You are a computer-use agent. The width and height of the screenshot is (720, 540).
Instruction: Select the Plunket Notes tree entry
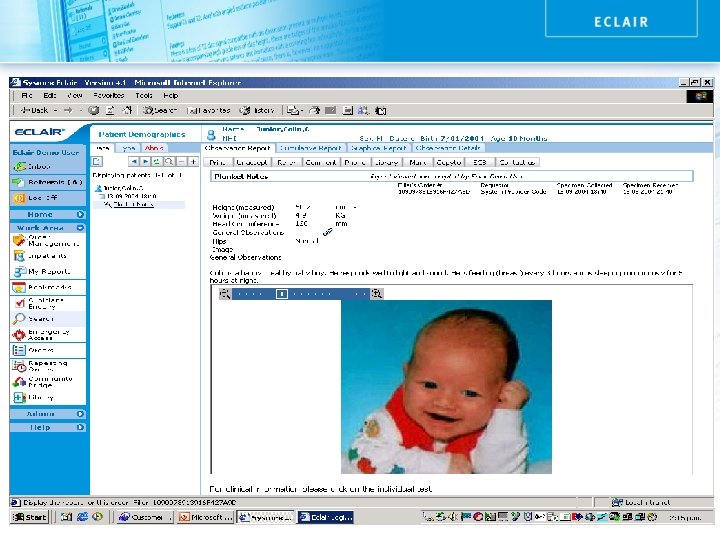[133, 204]
